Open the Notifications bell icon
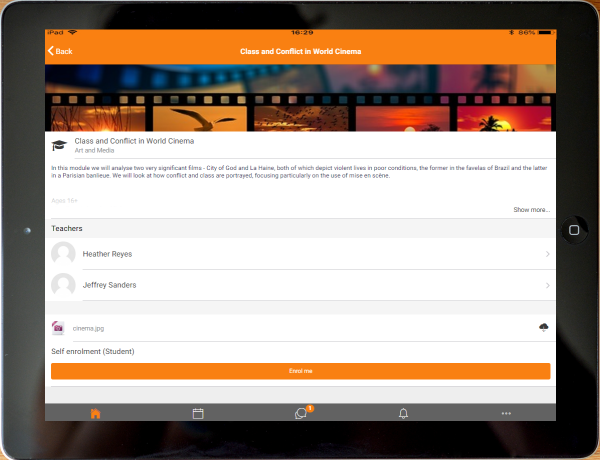 [404, 413]
